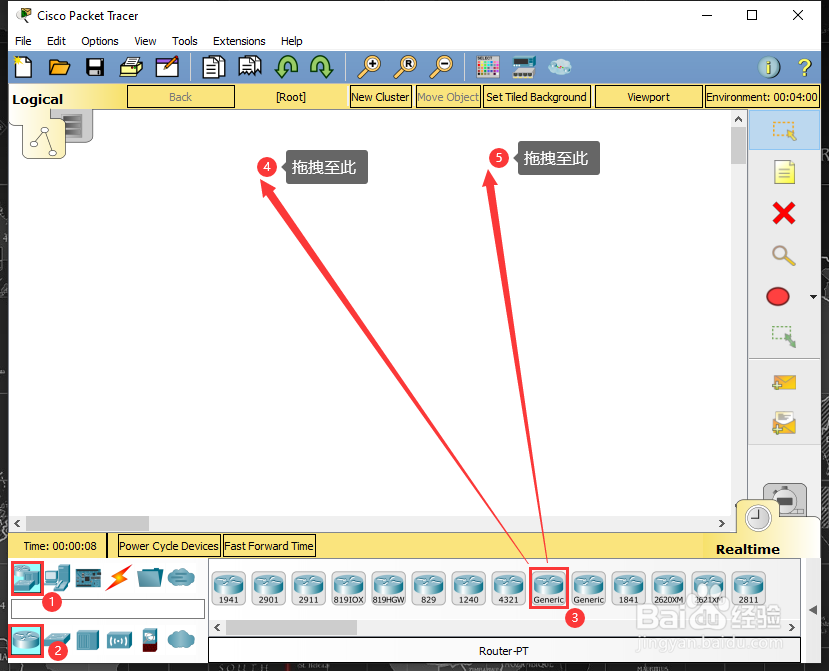Open the Edit menu

pos(56,41)
